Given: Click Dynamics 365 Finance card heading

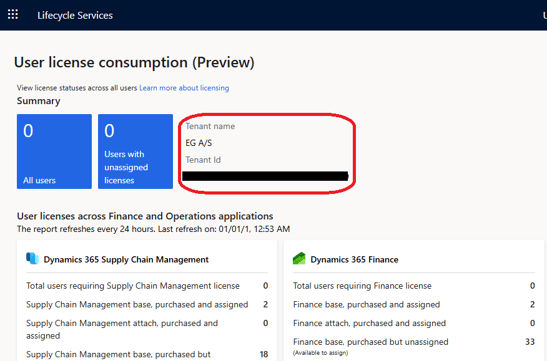Looking at the screenshot, I should coord(354,260).
